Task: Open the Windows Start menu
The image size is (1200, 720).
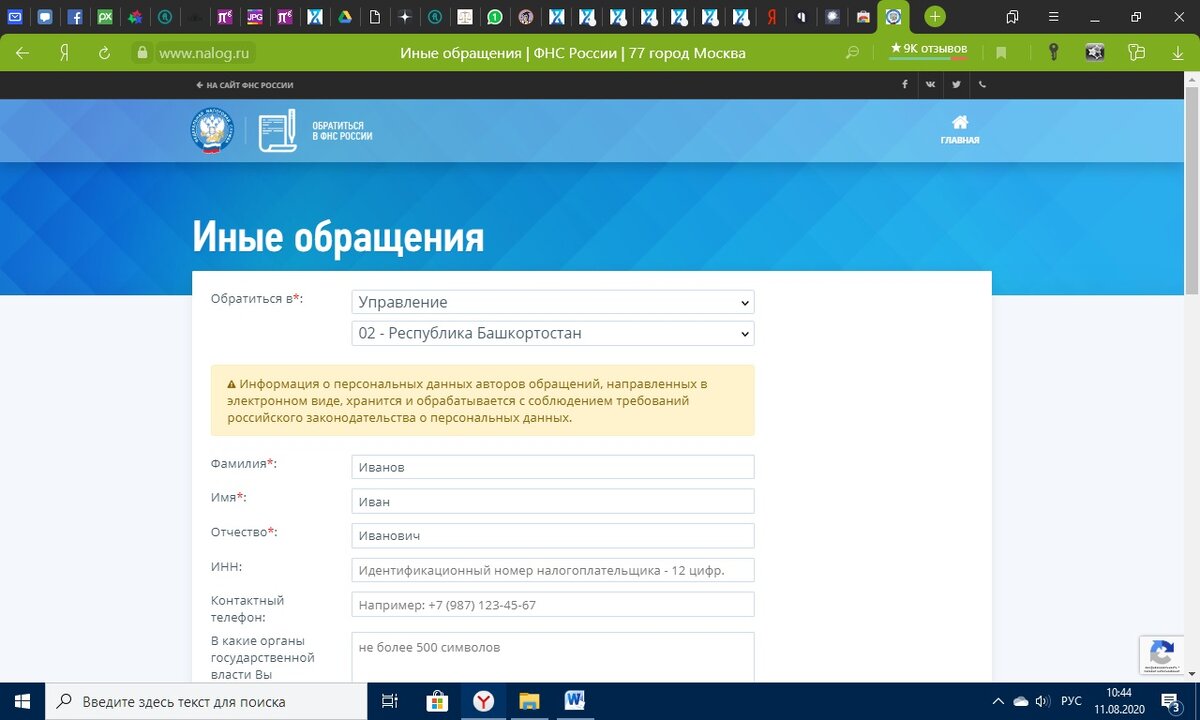Action: coord(22,701)
